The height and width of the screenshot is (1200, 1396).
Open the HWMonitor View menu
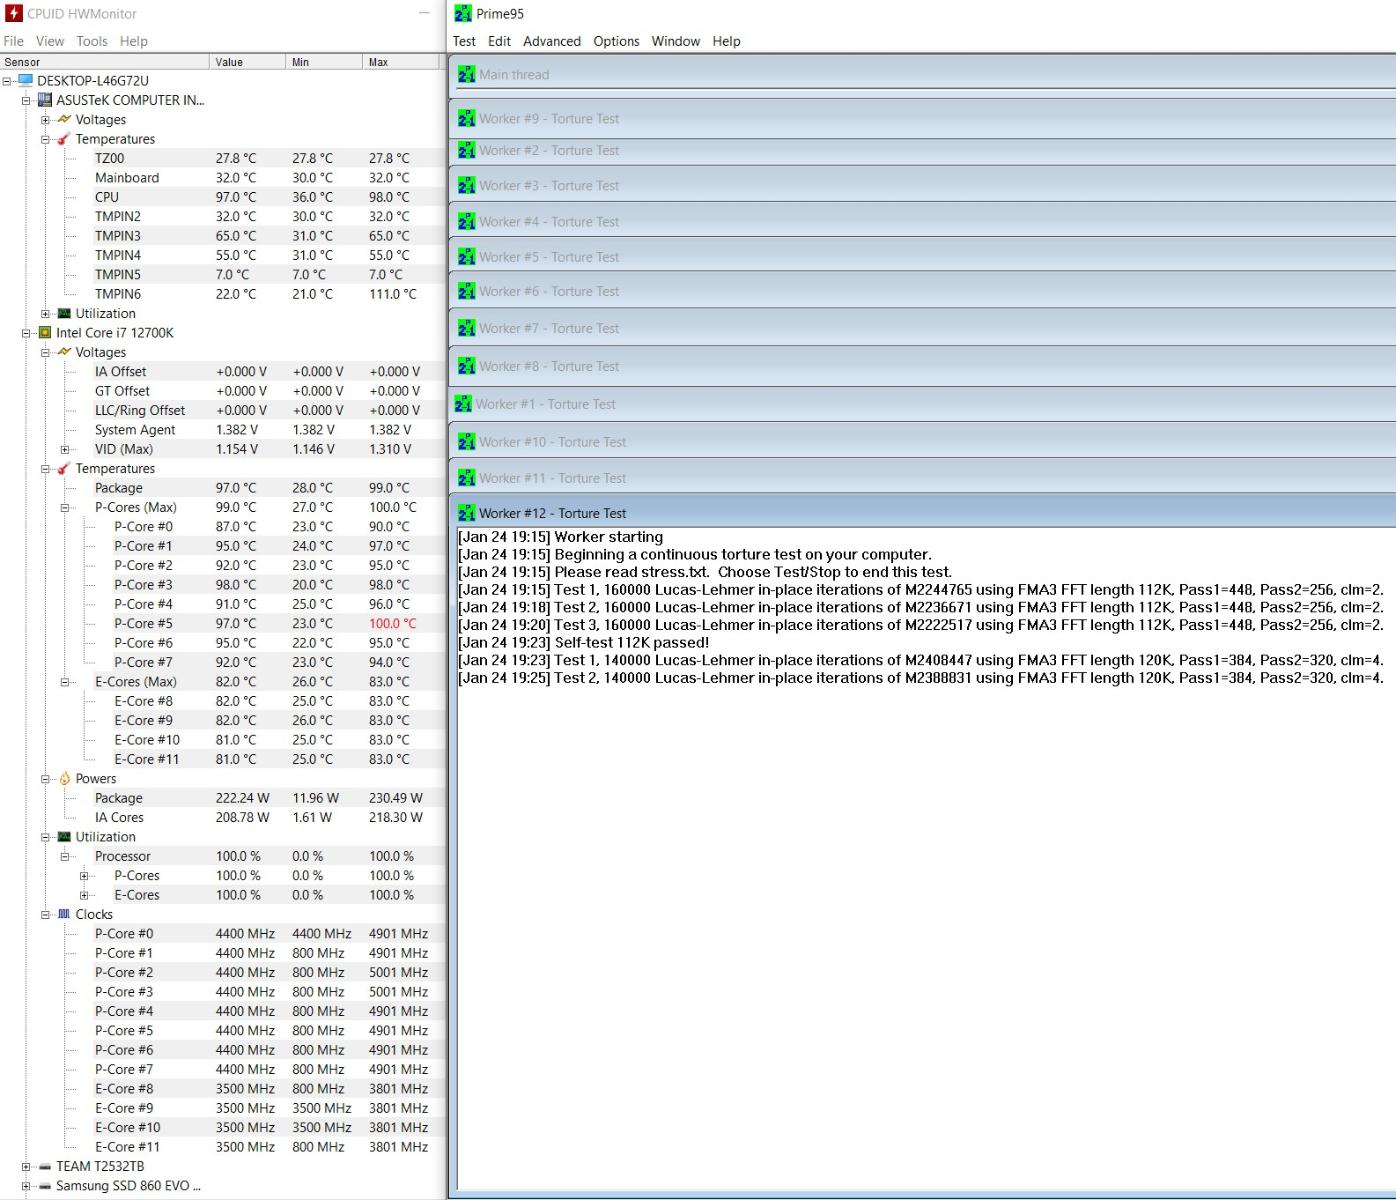(x=50, y=41)
